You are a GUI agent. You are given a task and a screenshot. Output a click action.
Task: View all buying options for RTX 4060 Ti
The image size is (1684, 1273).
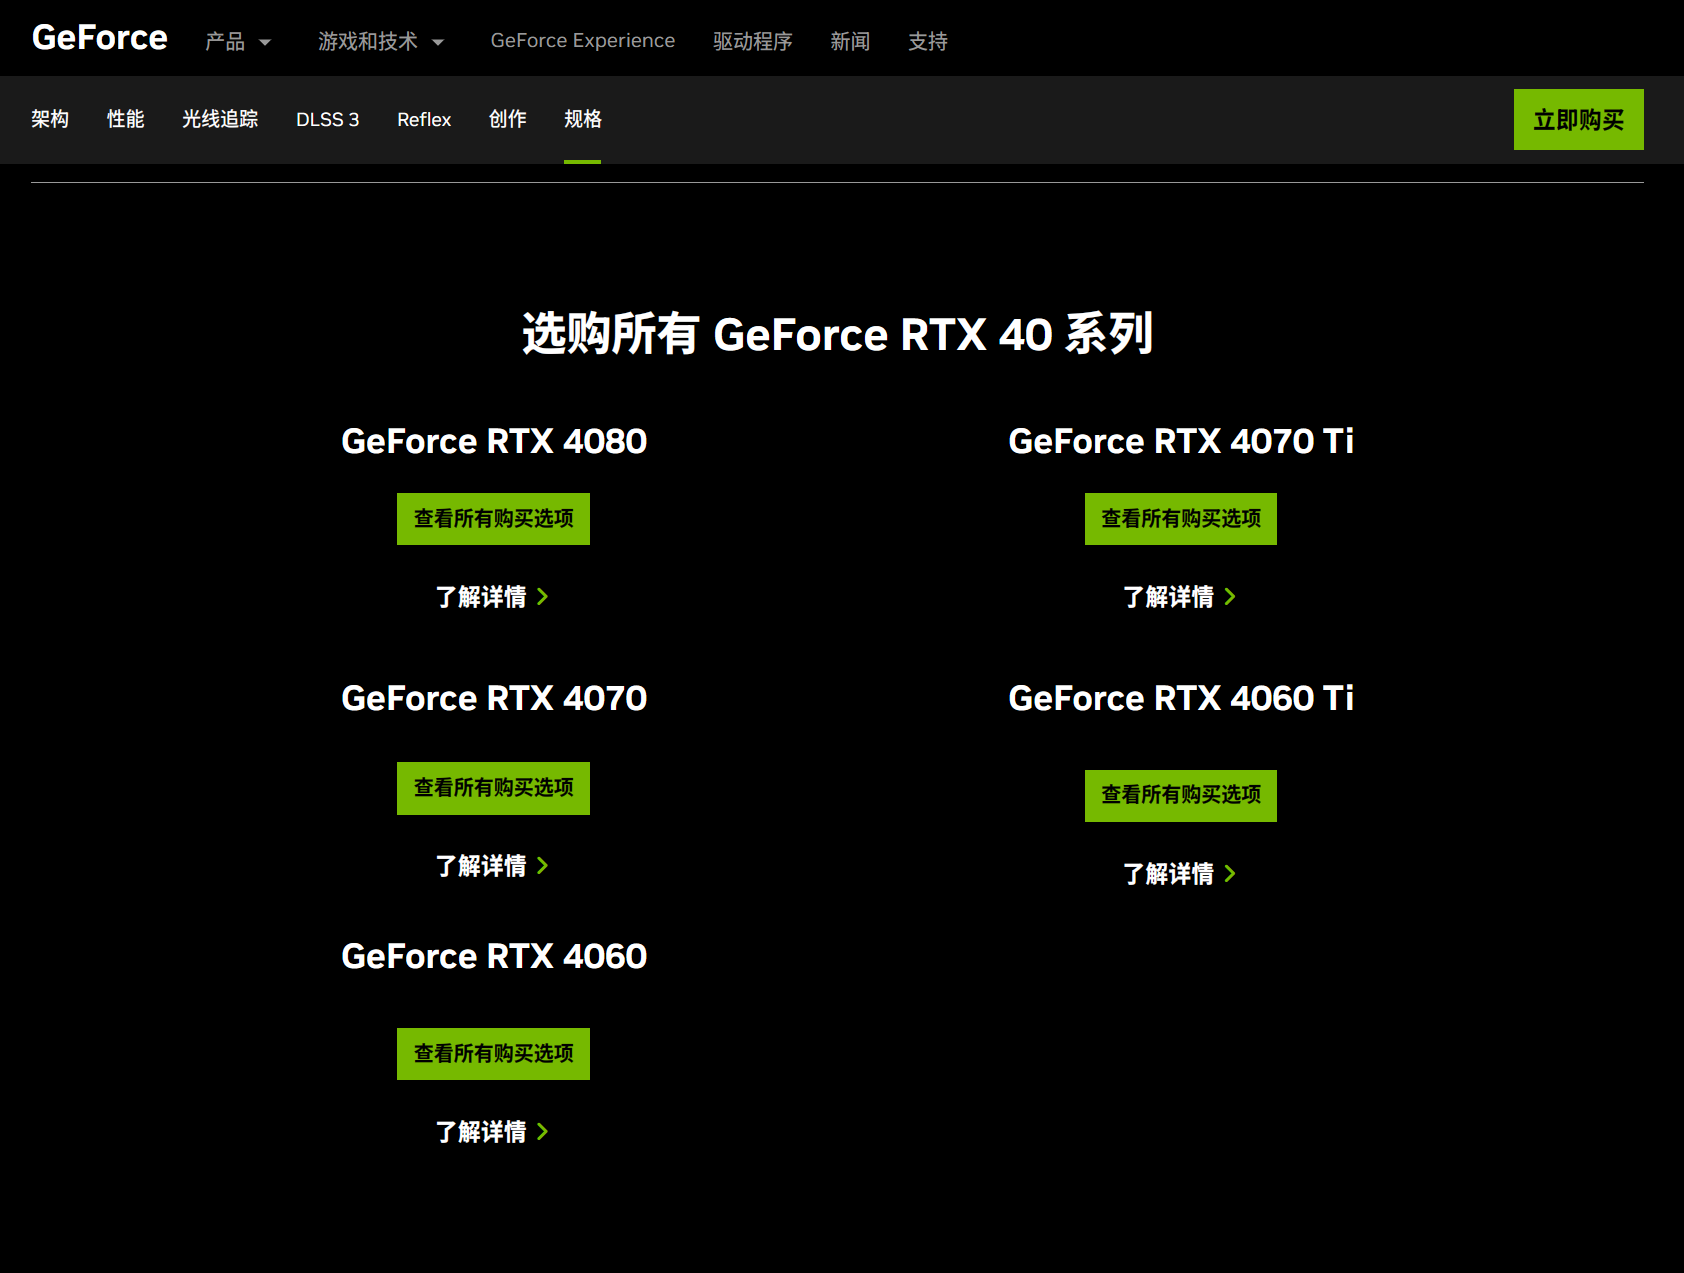[1181, 796]
